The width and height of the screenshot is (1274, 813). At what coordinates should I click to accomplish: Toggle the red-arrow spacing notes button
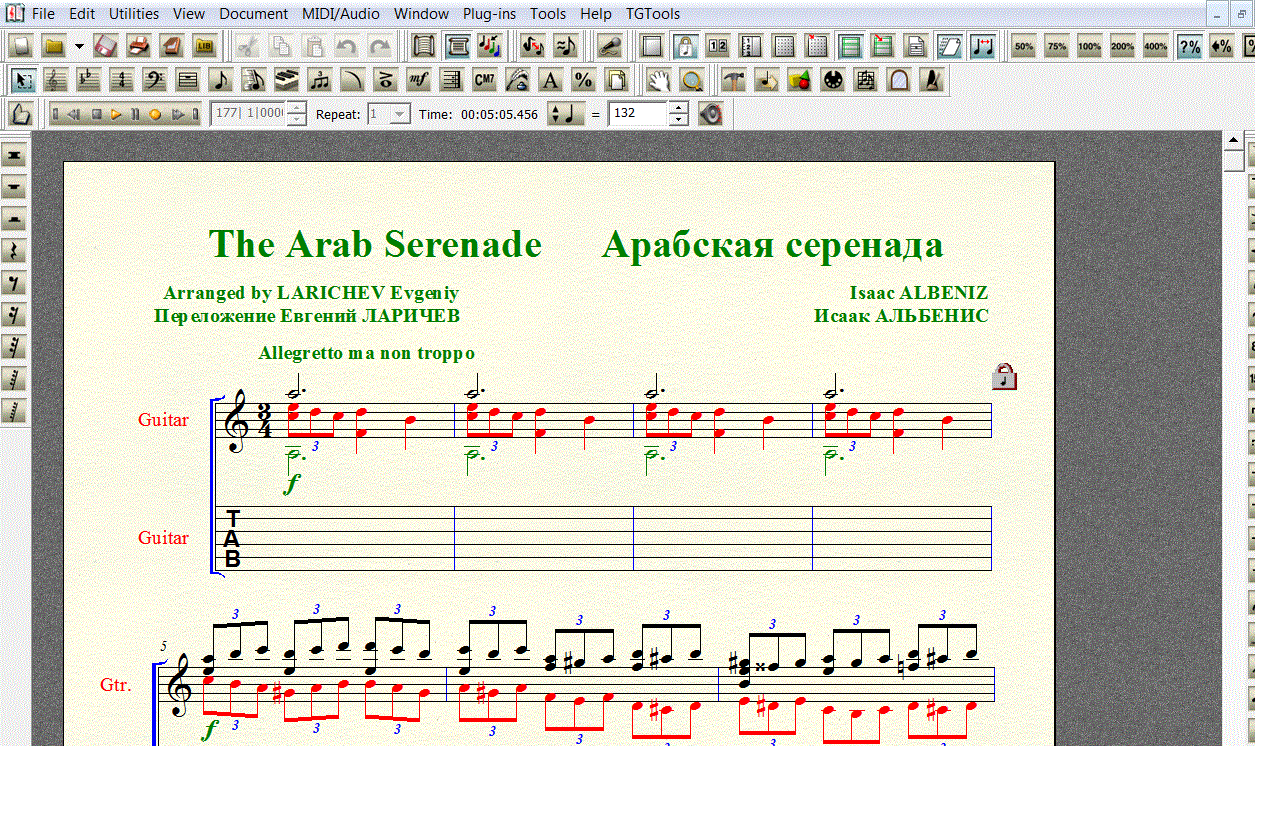pos(984,46)
